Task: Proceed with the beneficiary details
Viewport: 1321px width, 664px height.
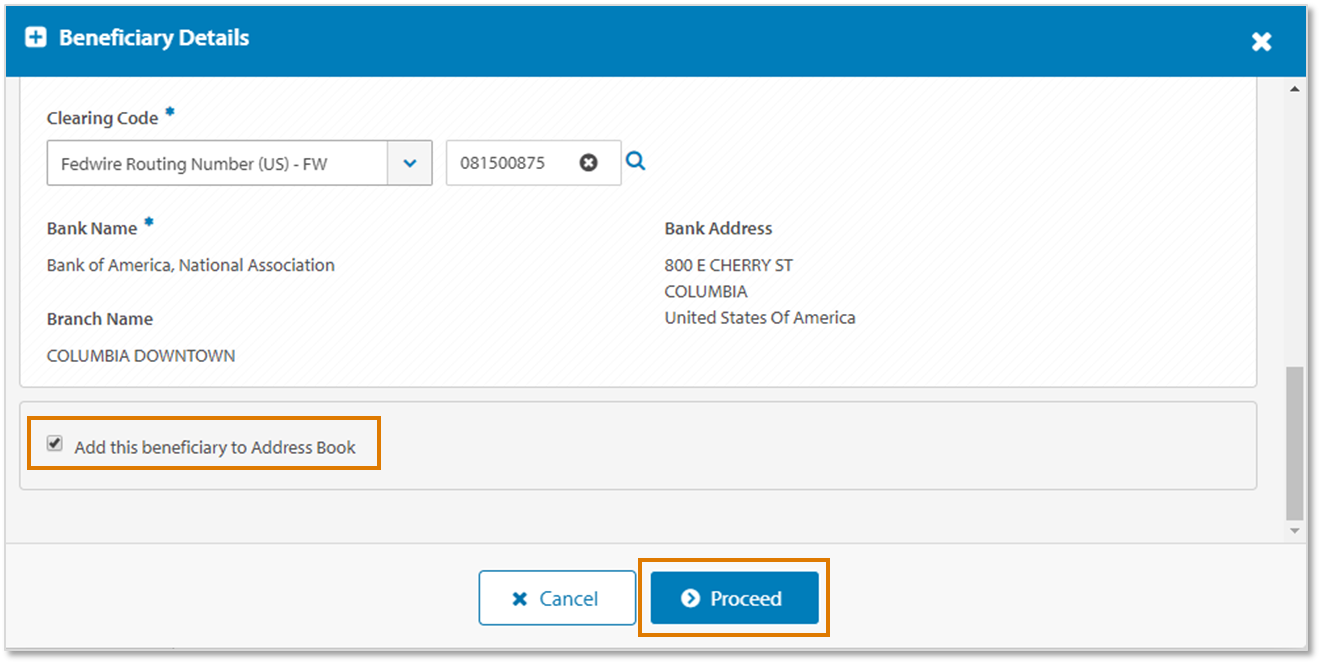Action: click(x=735, y=598)
